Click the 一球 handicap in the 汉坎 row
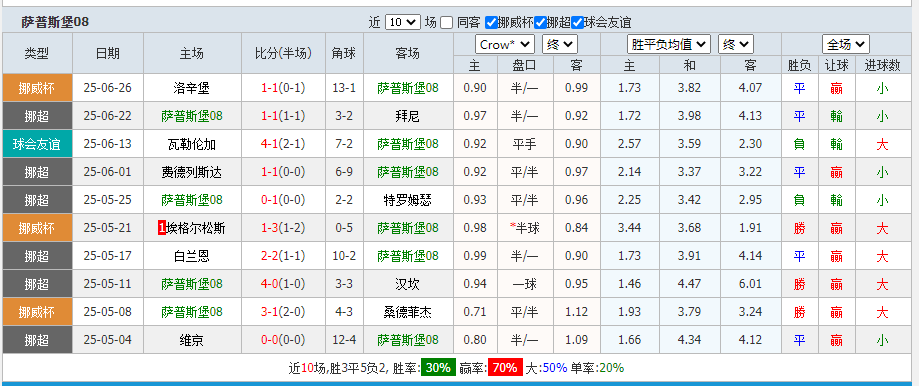This screenshot has width=919, height=386. tap(525, 284)
